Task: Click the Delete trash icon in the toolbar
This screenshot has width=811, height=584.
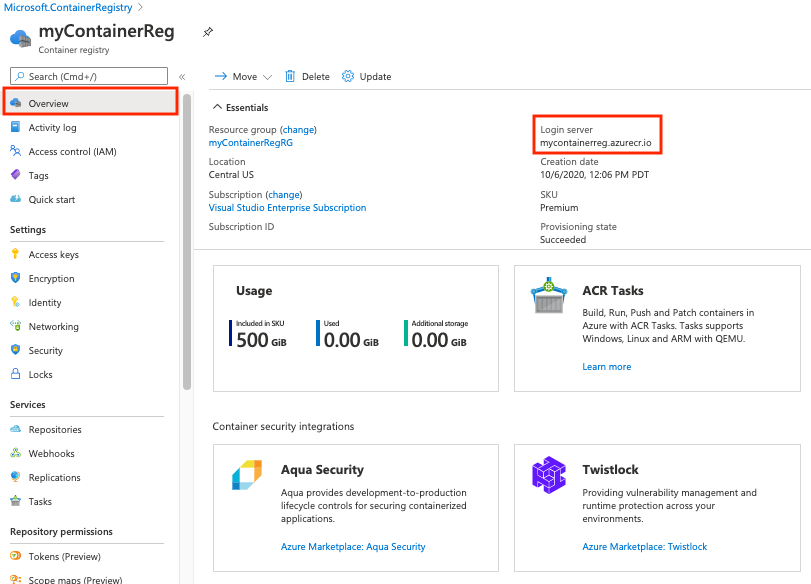Action: 289,76
